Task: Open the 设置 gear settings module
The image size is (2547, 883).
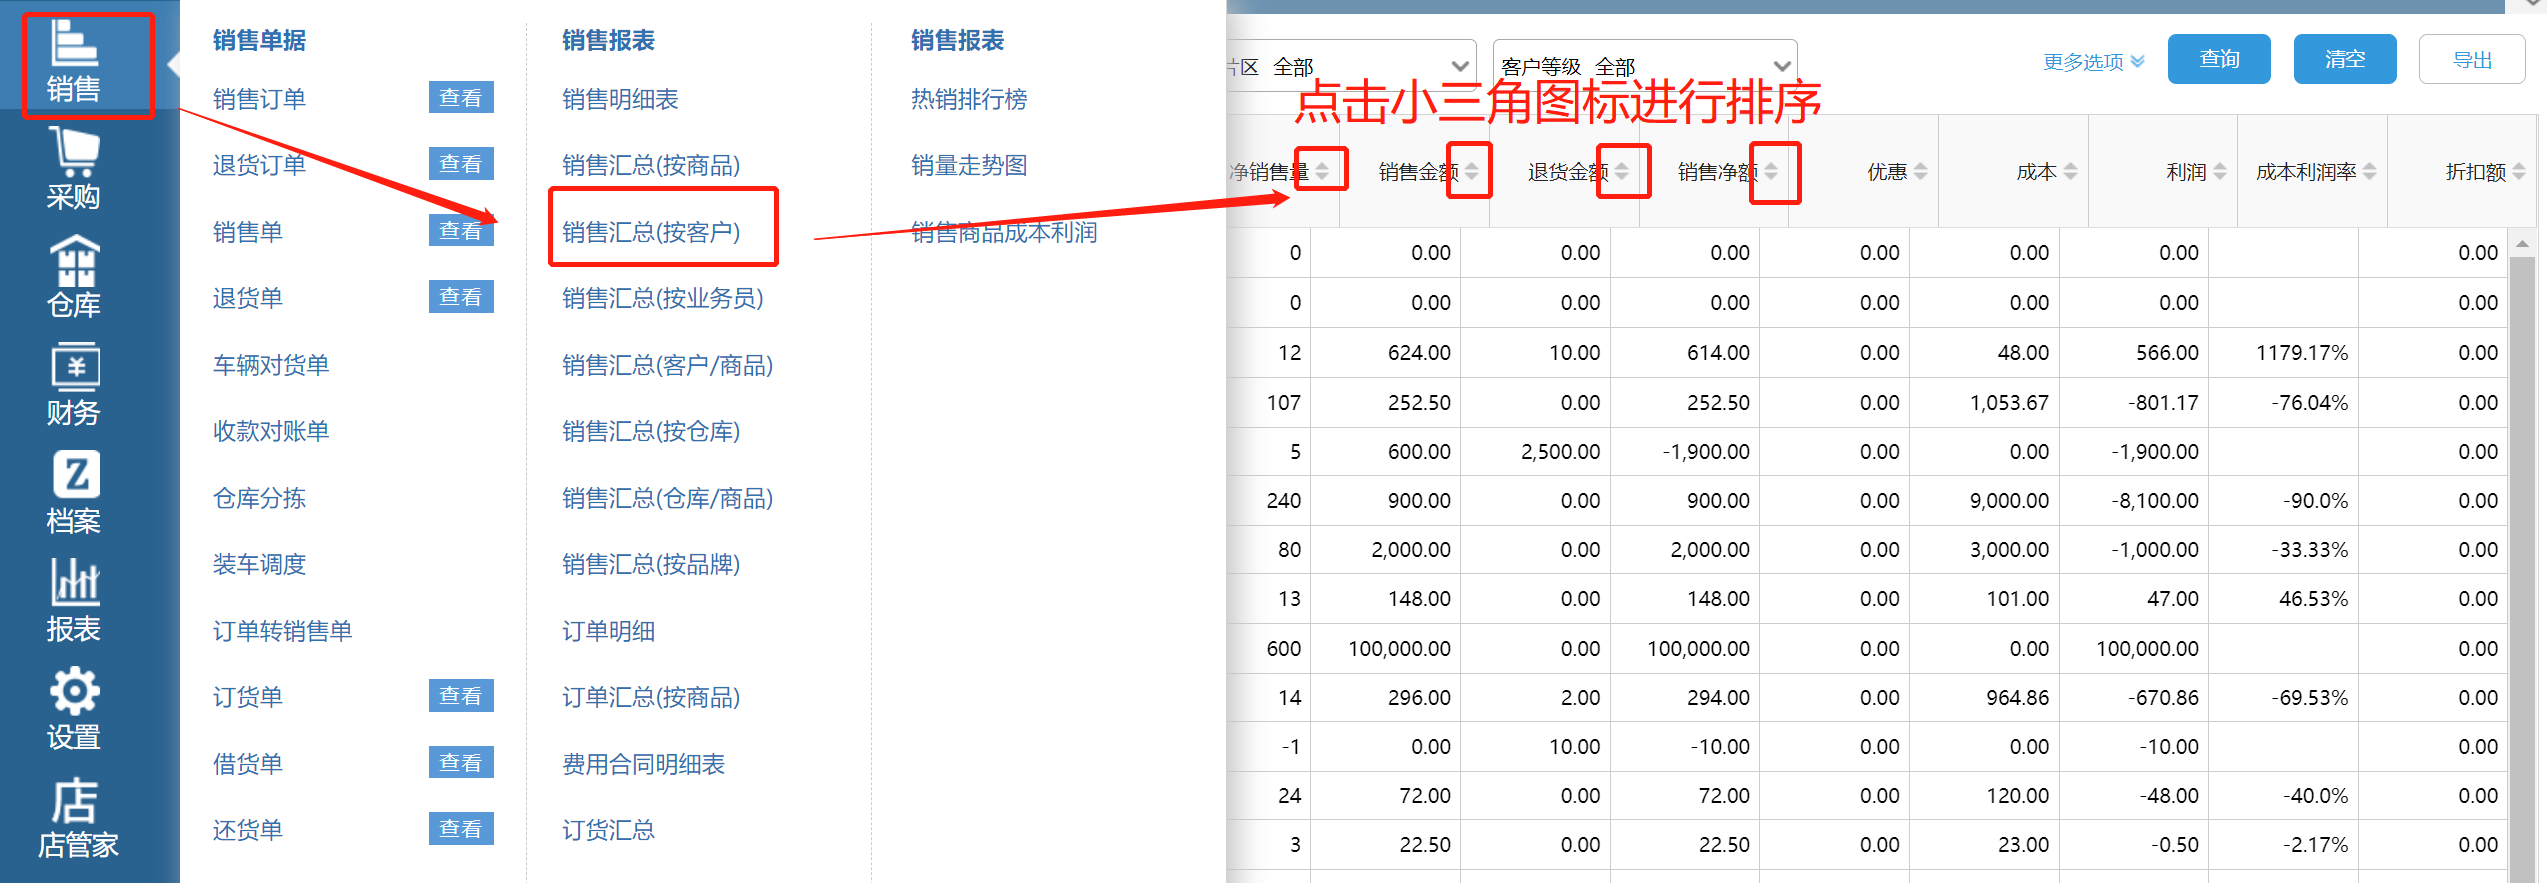Action: [74, 710]
